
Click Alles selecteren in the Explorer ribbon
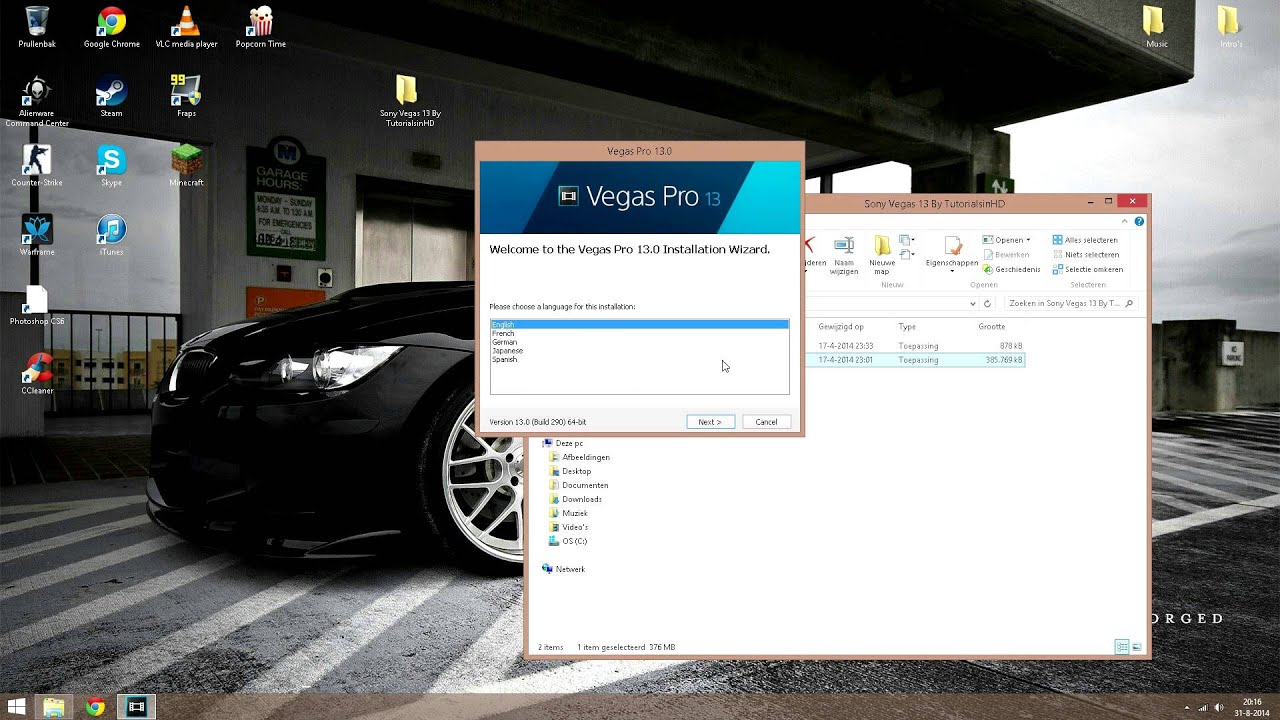pyautogui.click(x=1085, y=240)
